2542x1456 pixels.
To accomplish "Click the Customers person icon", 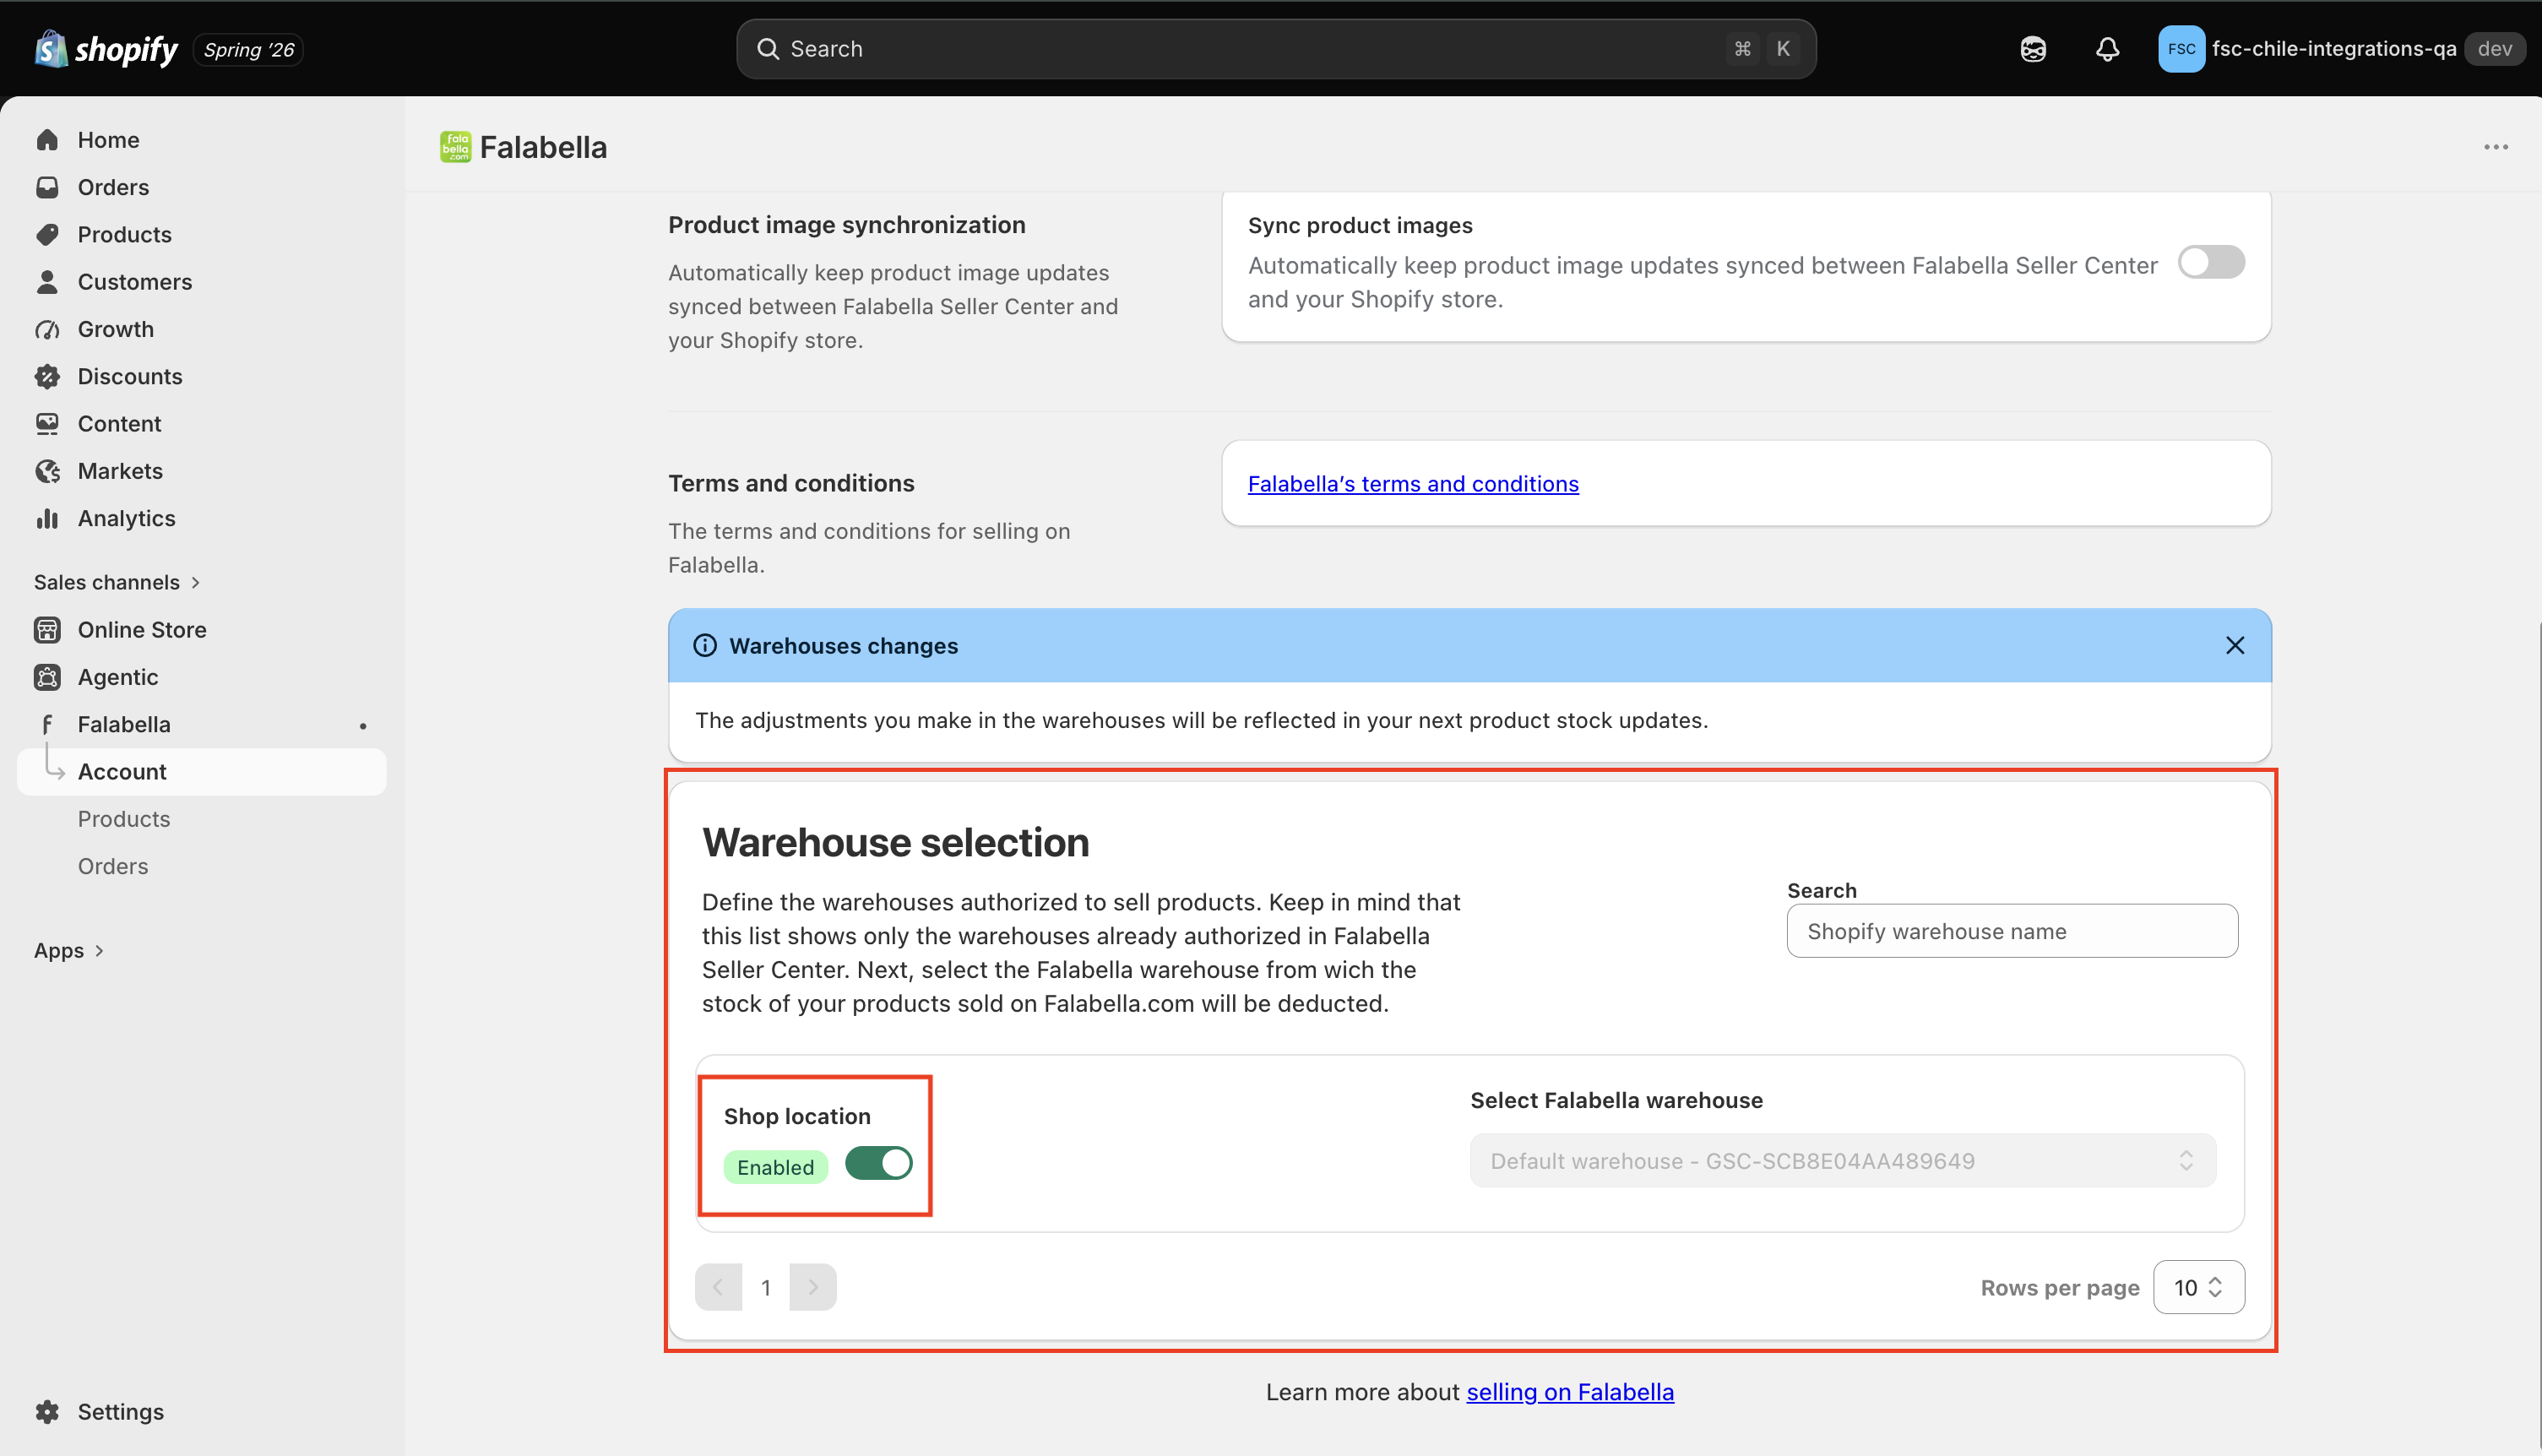I will point(47,282).
